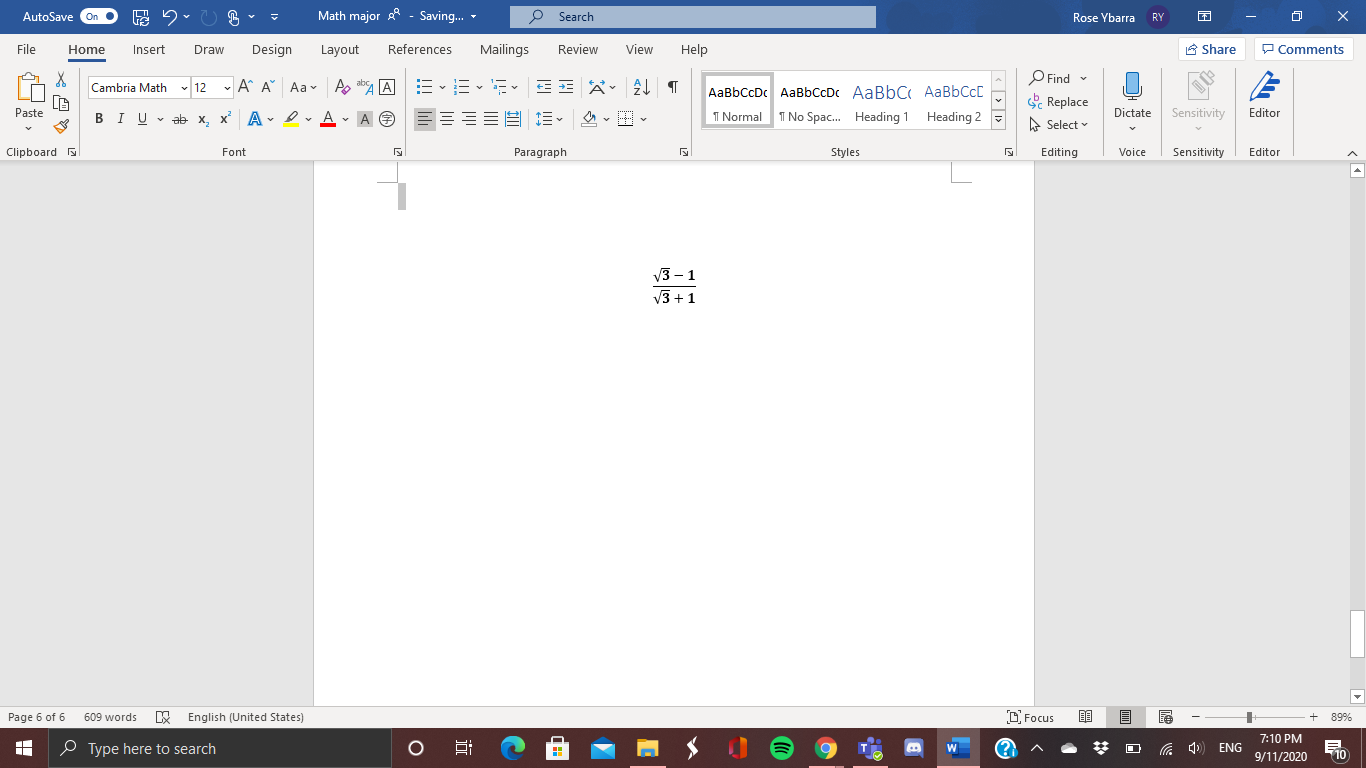Image resolution: width=1366 pixels, height=768 pixels.
Task: Toggle Bold formatting
Action: (x=99, y=119)
